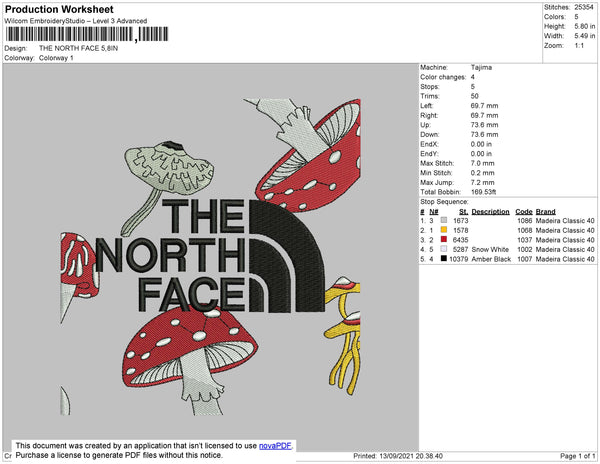Click the Trims value 50
600x464 pixels.
(474, 96)
